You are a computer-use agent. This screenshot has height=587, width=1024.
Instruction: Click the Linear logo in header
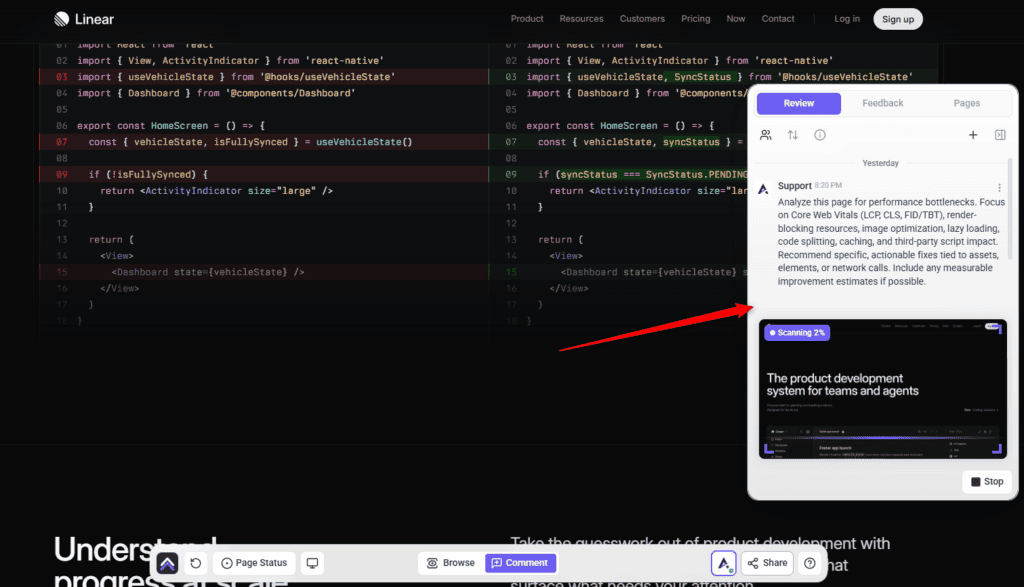(84, 19)
